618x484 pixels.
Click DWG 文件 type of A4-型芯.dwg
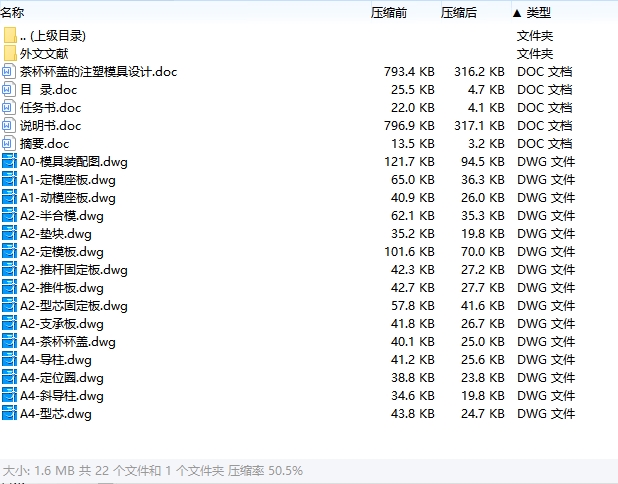point(546,414)
